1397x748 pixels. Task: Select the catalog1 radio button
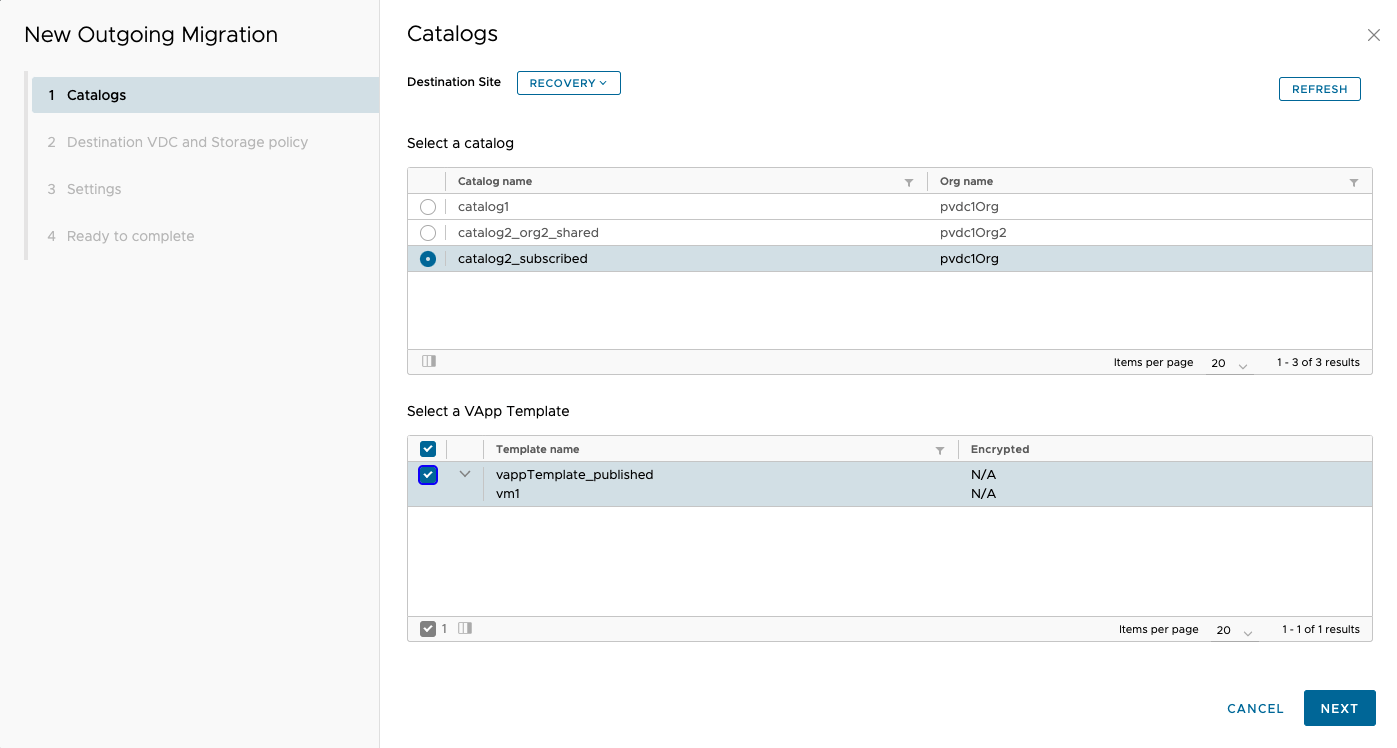coord(428,207)
